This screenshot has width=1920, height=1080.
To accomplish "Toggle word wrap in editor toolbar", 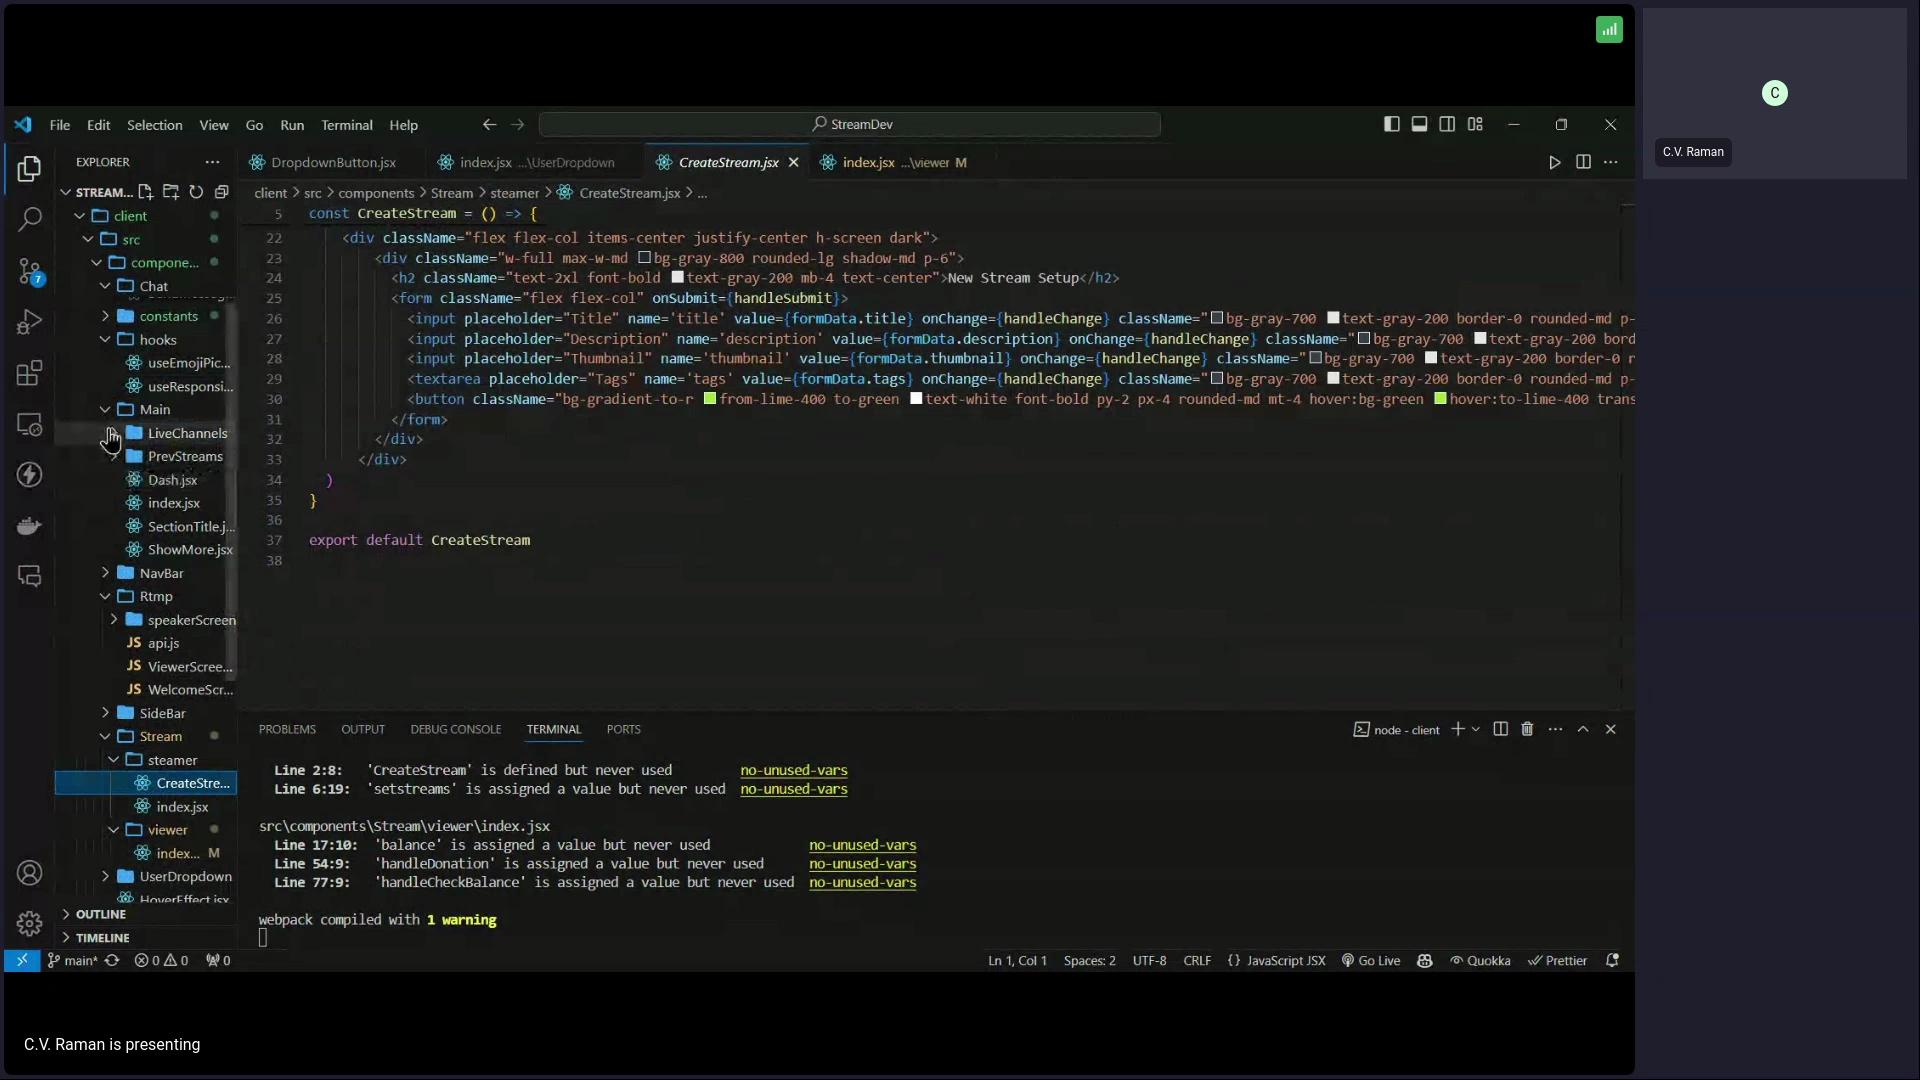I will (x=1610, y=162).
